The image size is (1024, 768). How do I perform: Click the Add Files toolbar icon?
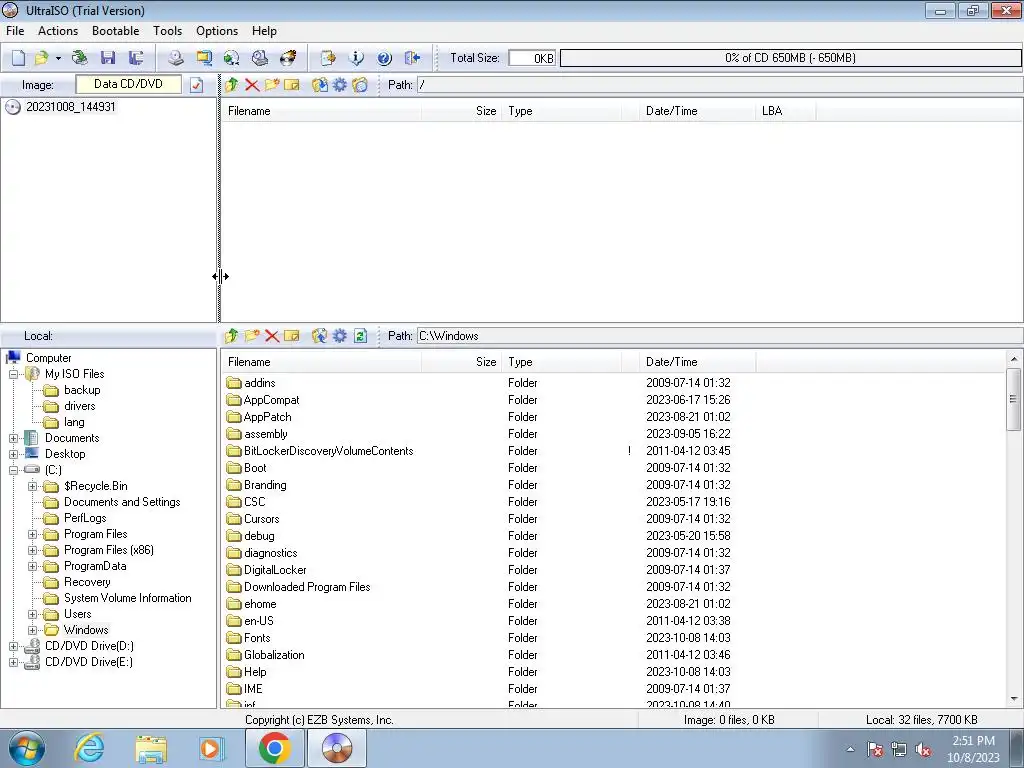328,58
